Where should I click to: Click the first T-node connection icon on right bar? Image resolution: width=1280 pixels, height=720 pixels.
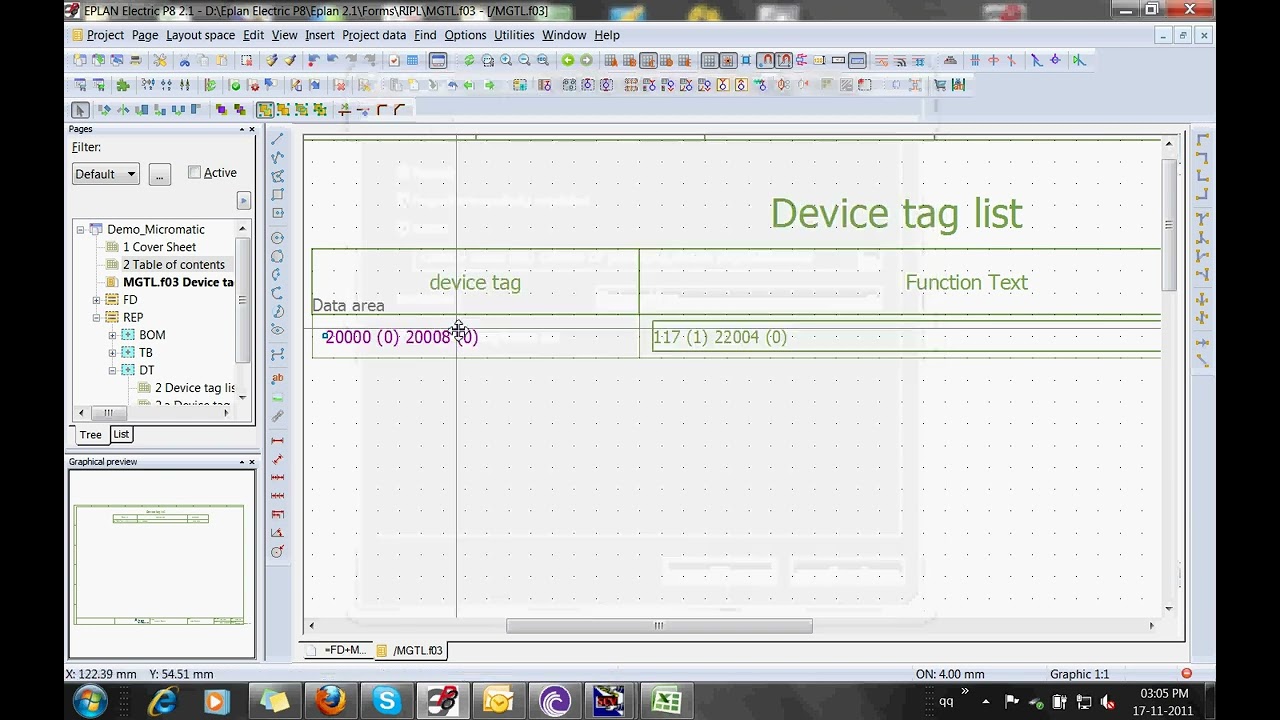pyautogui.click(x=1202, y=217)
